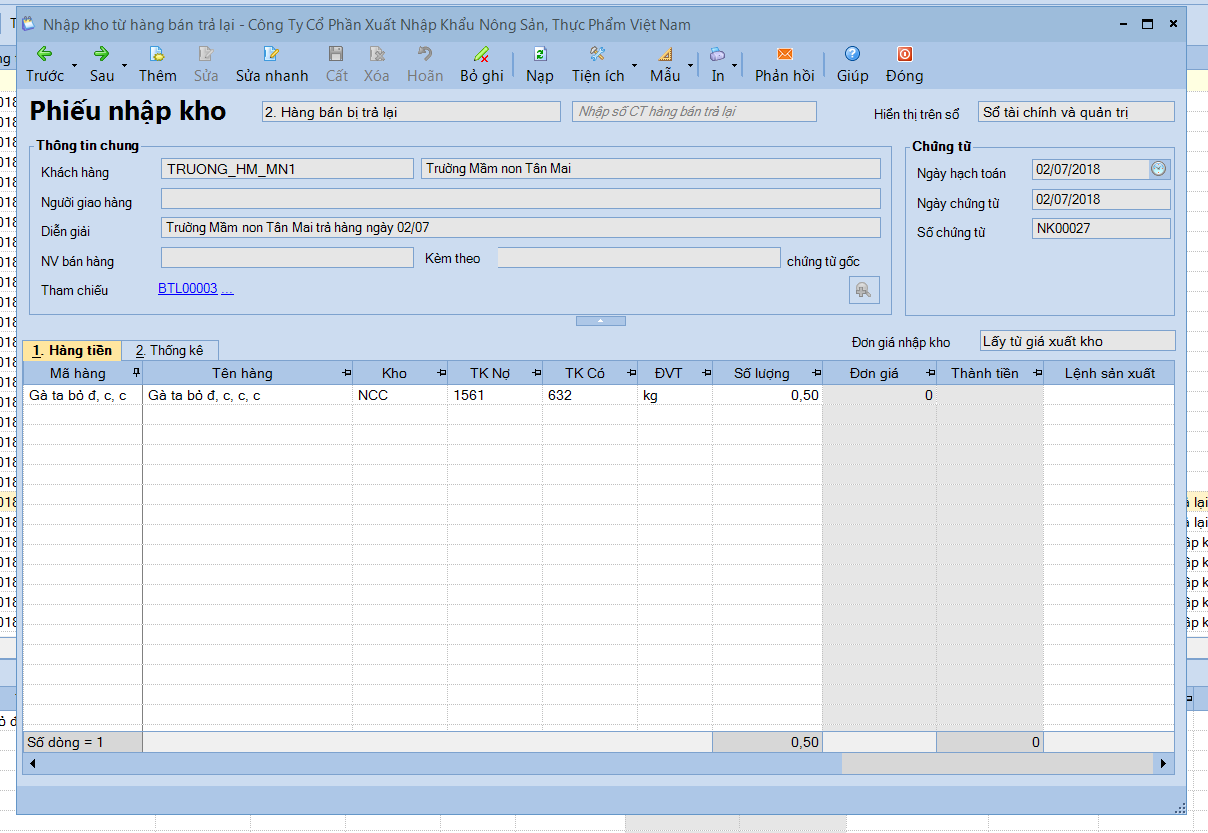Expand the Trước dropdown arrow
The width and height of the screenshot is (1208, 833).
(74, 65)
